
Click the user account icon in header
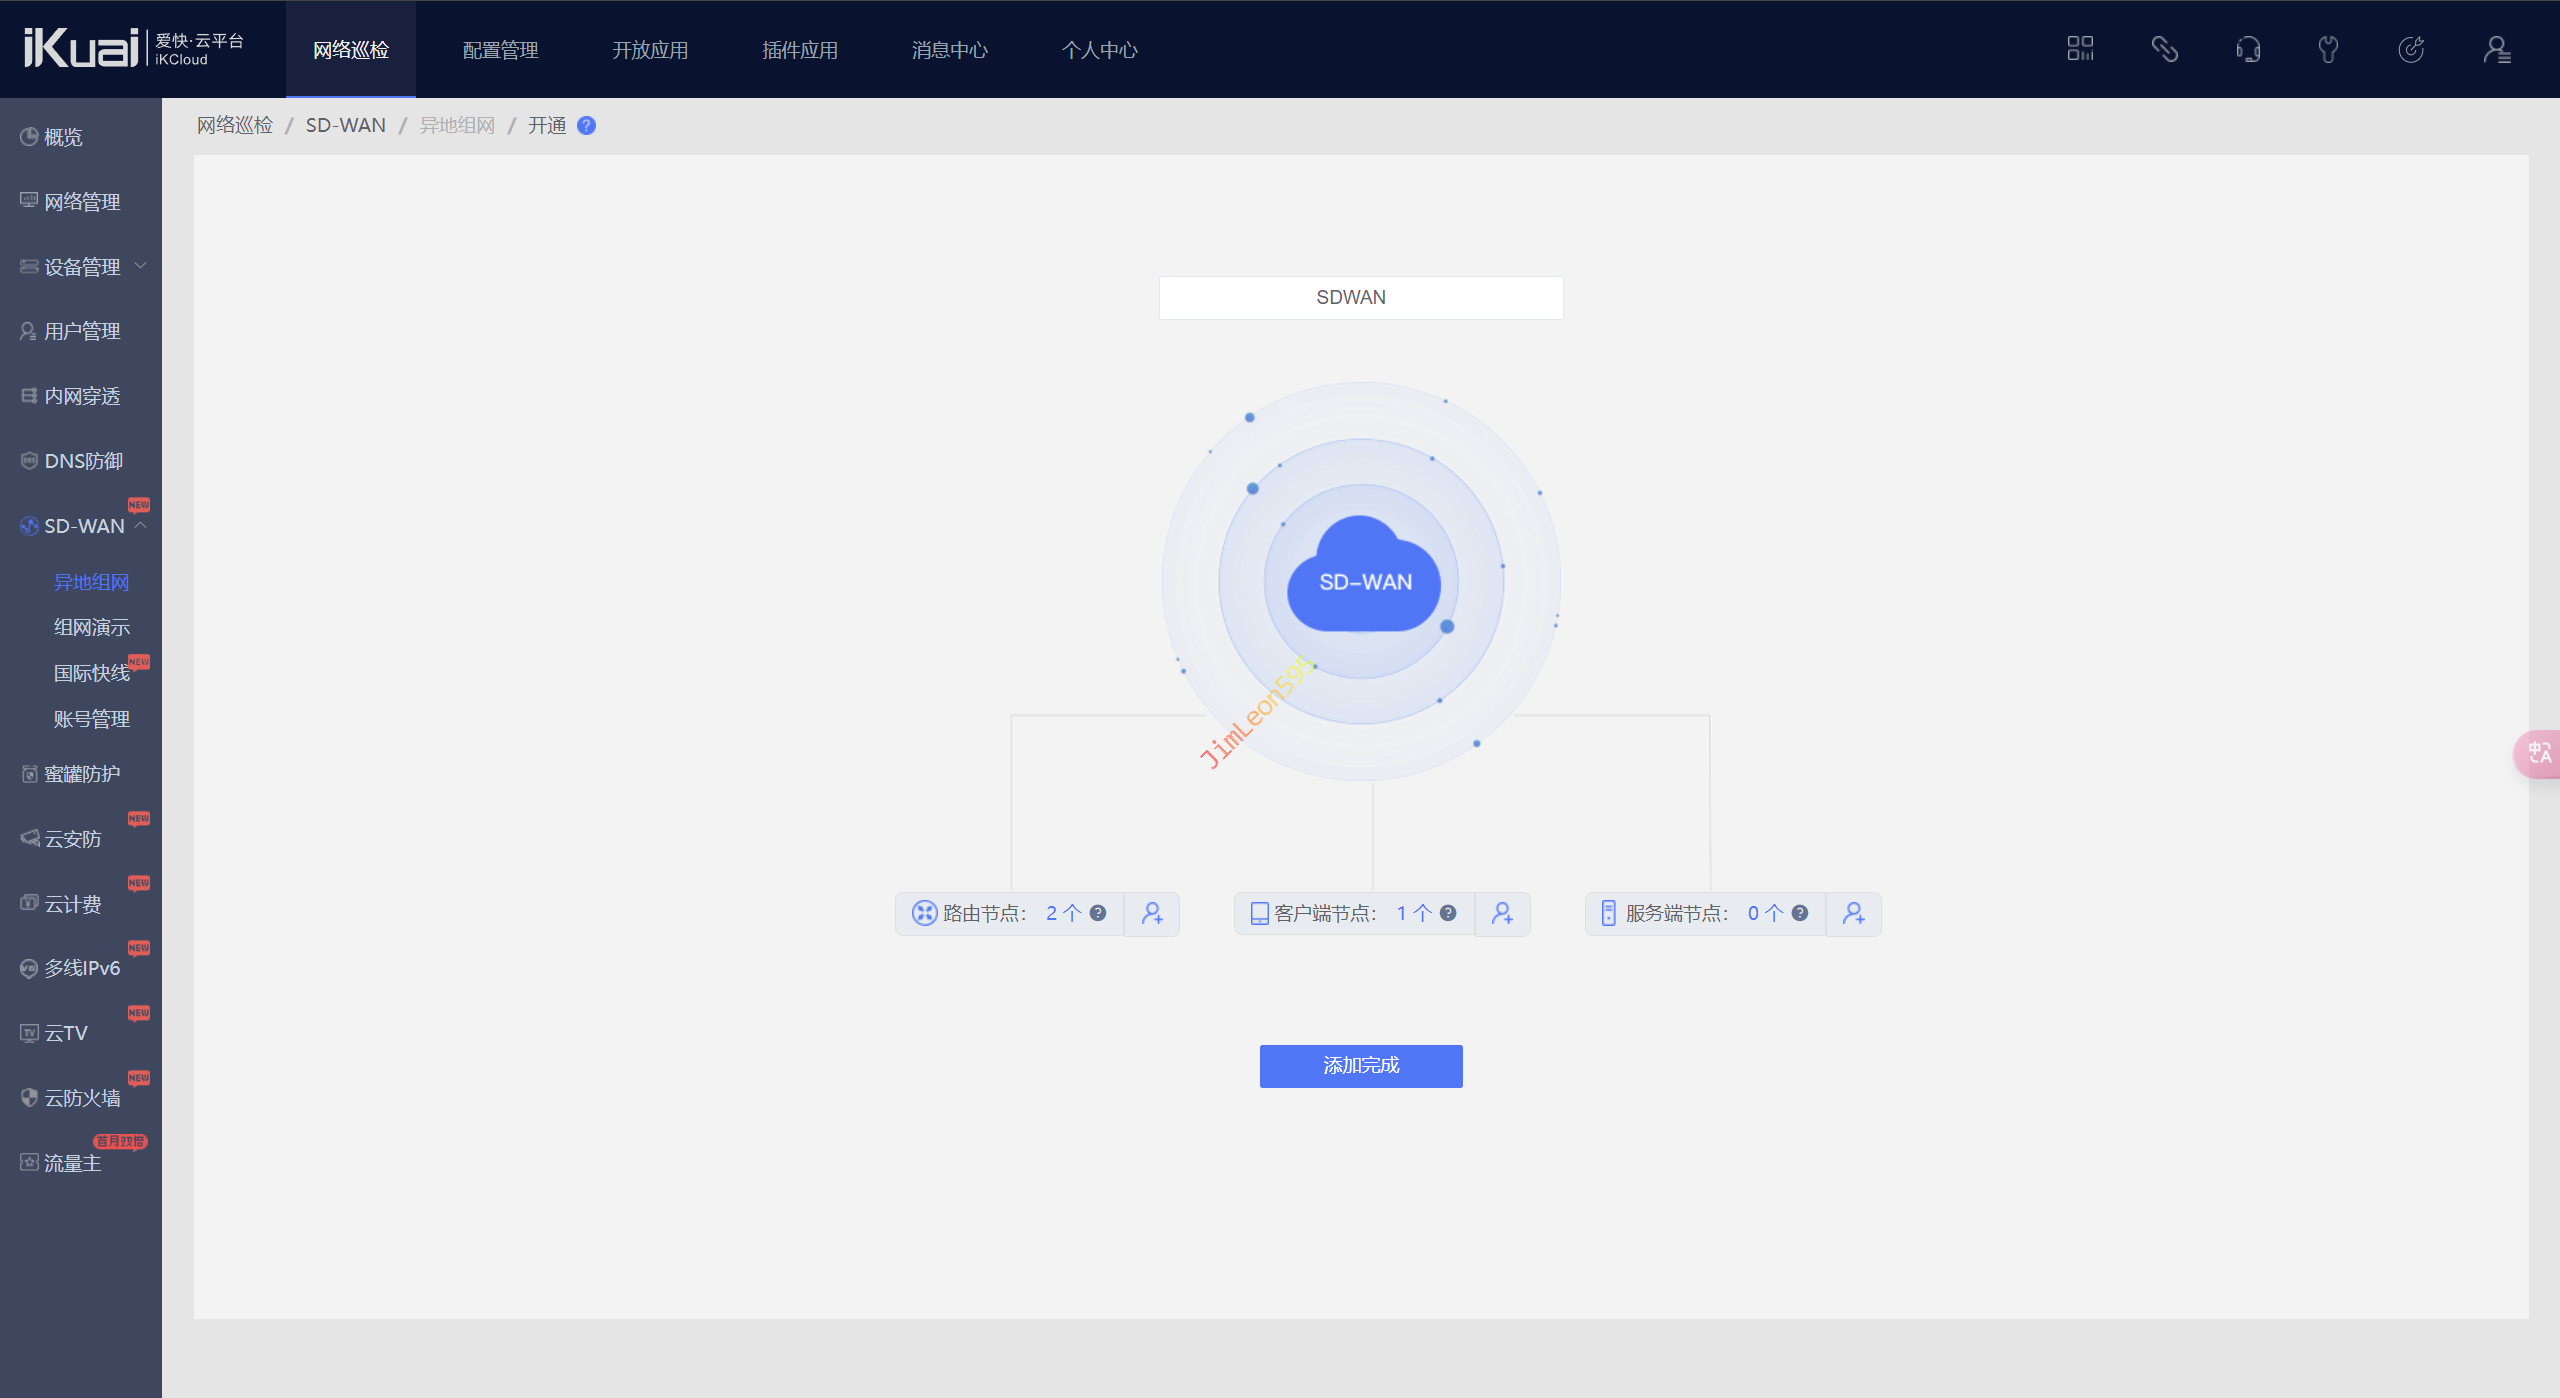click(x=2496, y=49)
